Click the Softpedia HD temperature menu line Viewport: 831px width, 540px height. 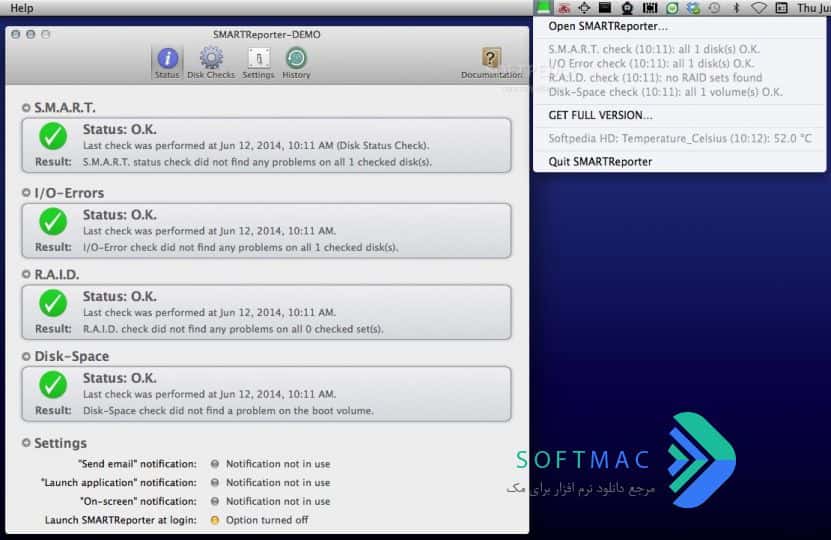679,138
